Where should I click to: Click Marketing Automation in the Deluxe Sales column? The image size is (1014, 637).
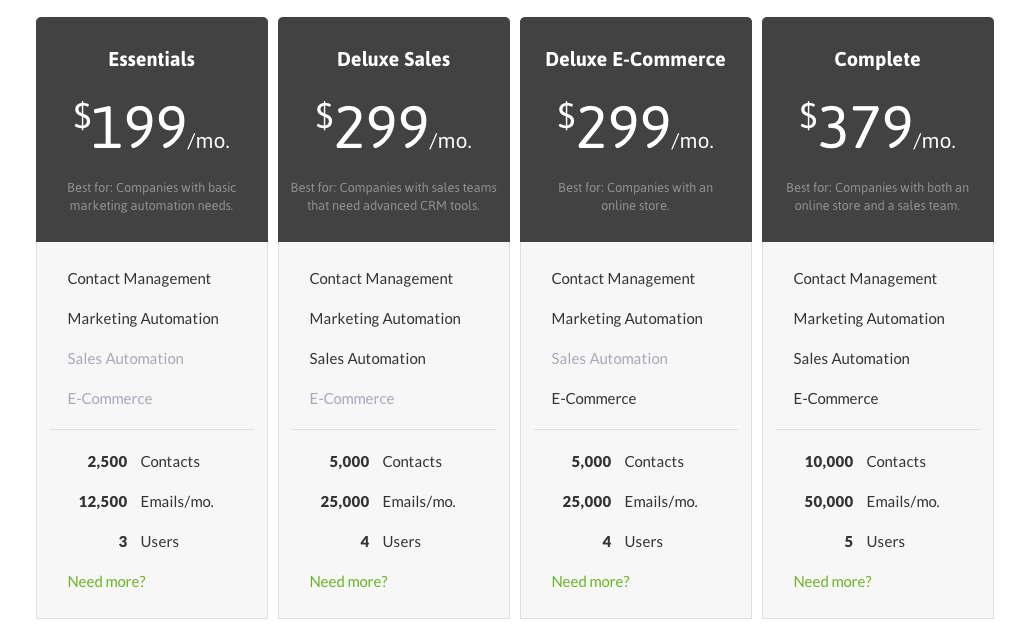coord(385,318)
